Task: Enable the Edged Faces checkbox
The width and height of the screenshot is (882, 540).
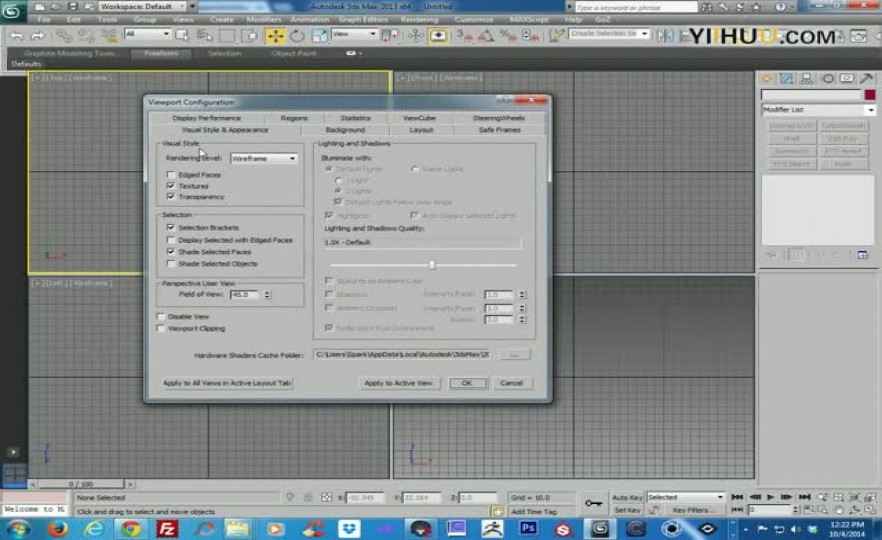Action: tap(171, 175)
